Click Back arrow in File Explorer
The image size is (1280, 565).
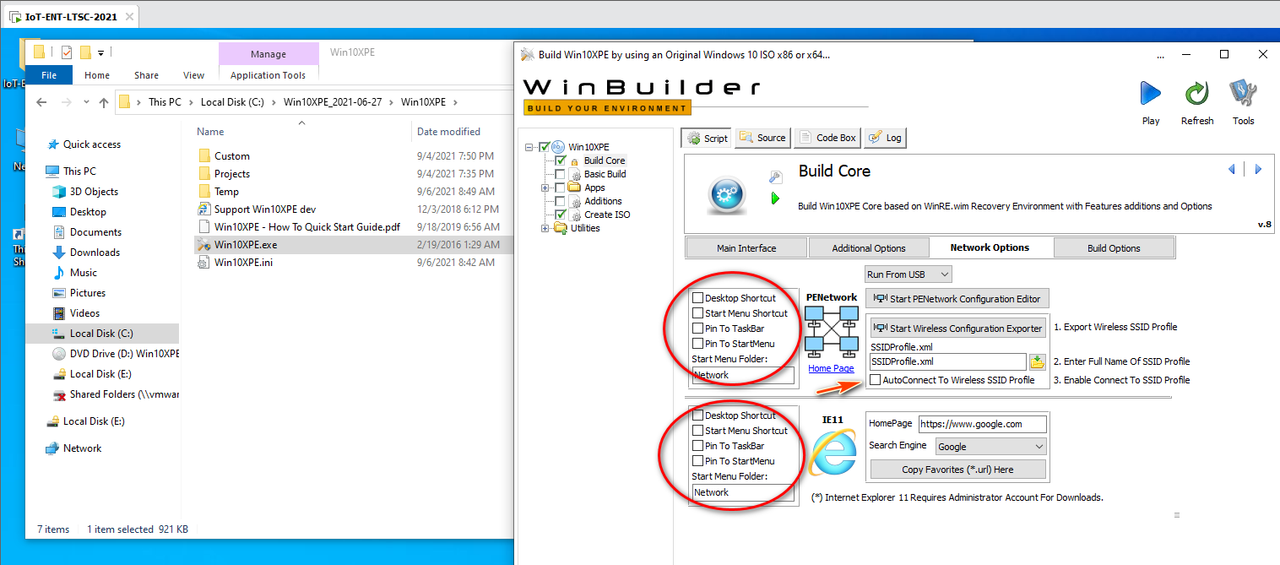pos(41,102)
